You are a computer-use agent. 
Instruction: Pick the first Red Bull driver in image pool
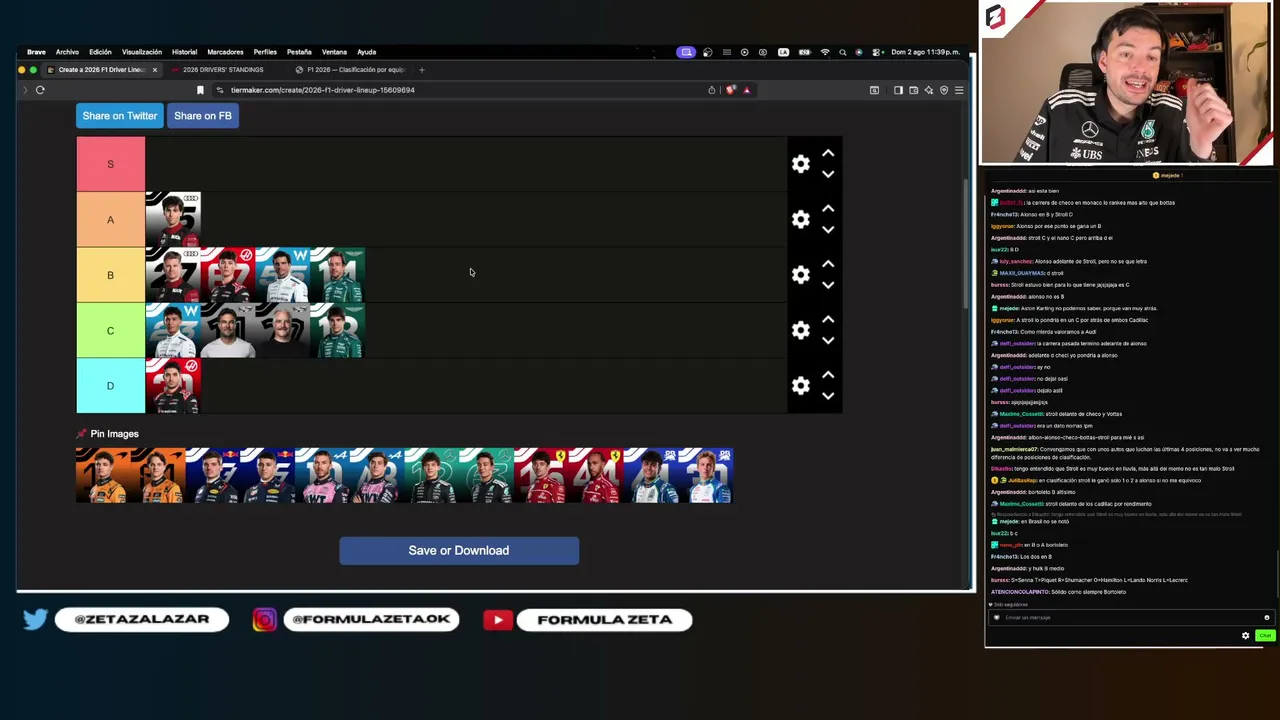[213, 476]
